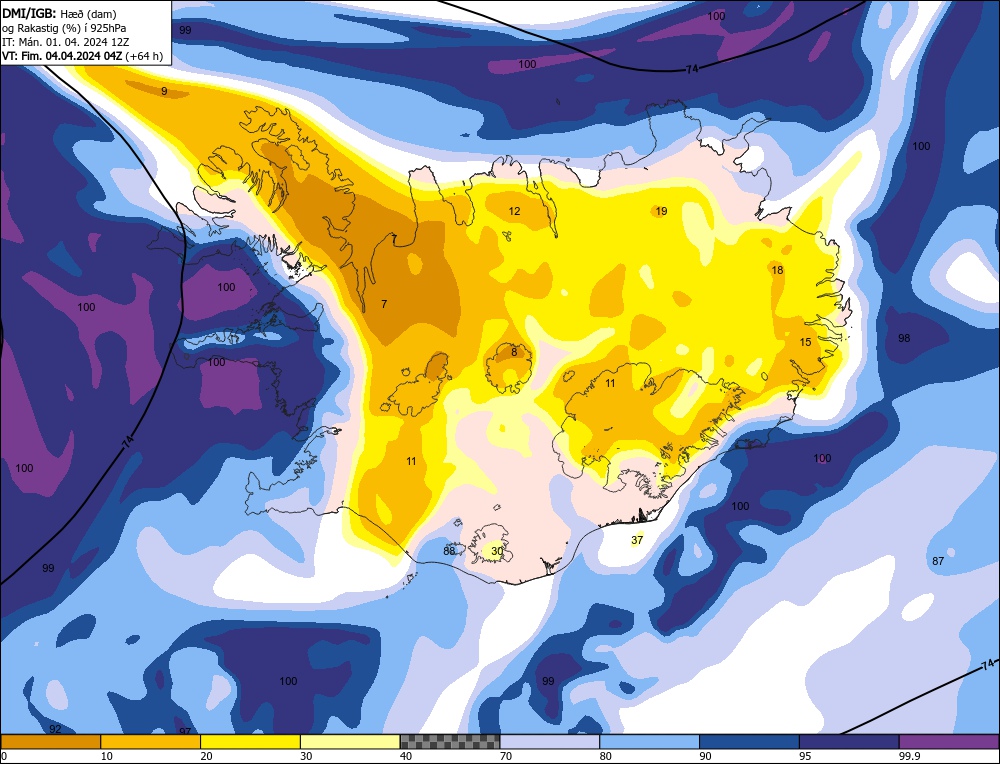Click the orange 10–20 legend swatch
The width and height of the screenshot is (1000, 764).
click(x=151, y=742)
